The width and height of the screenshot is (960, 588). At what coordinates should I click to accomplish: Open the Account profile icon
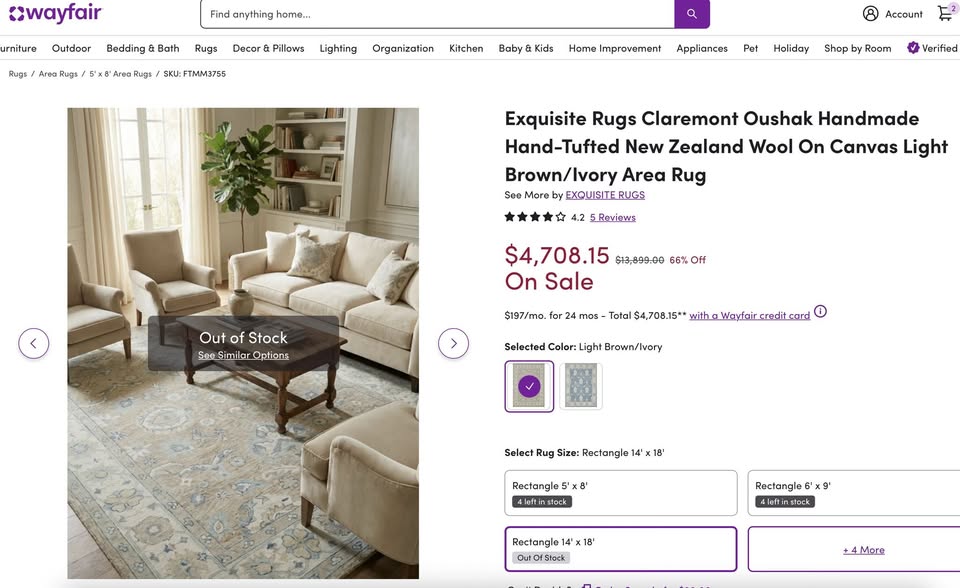(x=871, y=14)
